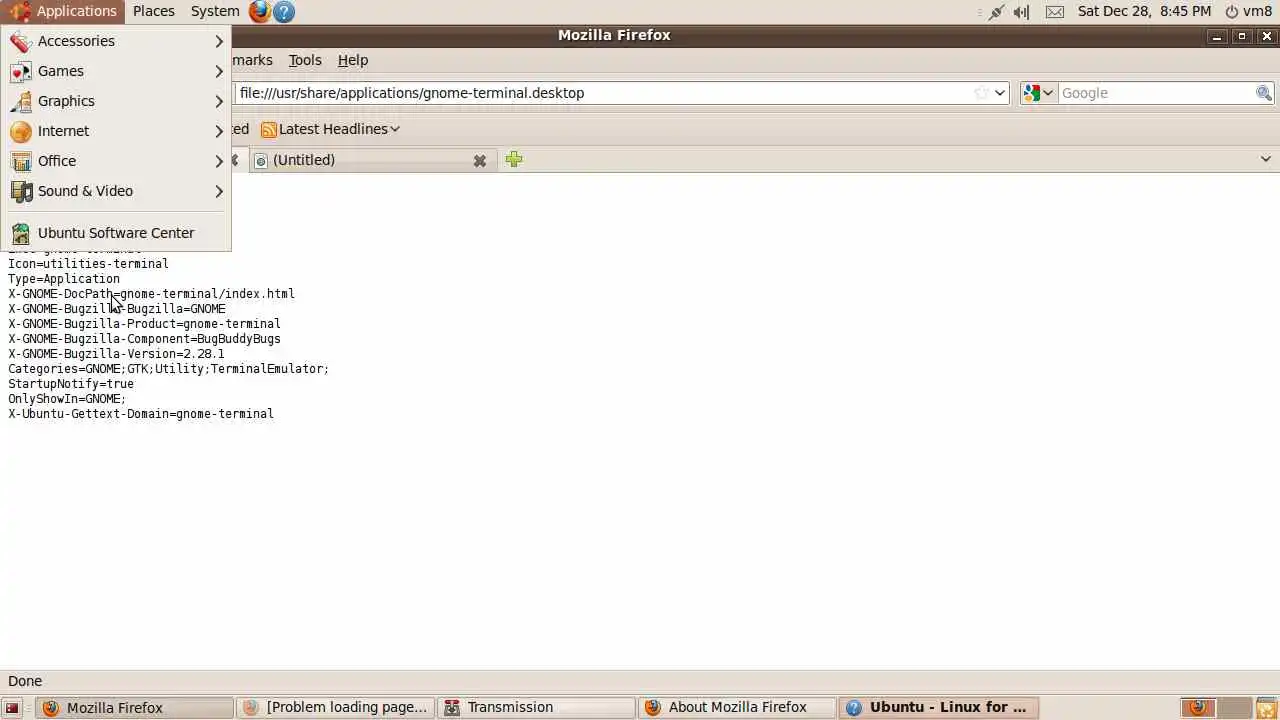Expand the URL history dropdown arrow
This screenshot has height=720, width=1280.
point(1000,93)
